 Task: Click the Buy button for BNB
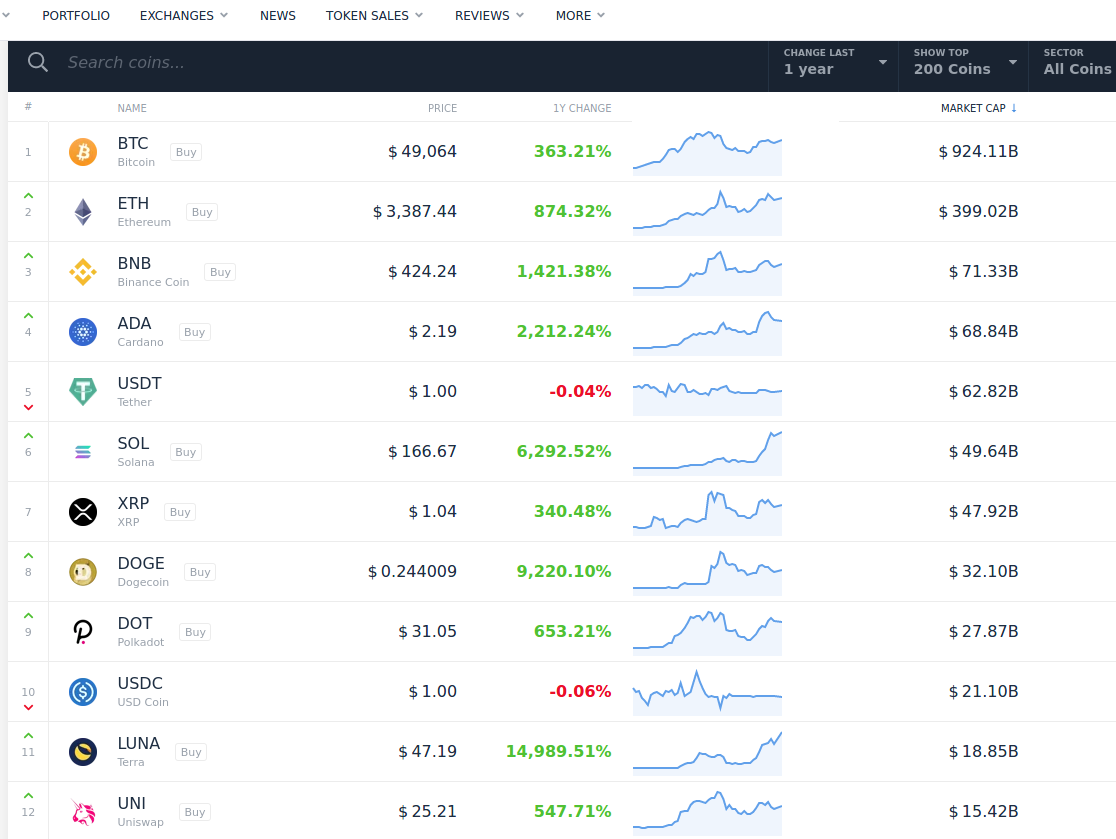(220, 272)
